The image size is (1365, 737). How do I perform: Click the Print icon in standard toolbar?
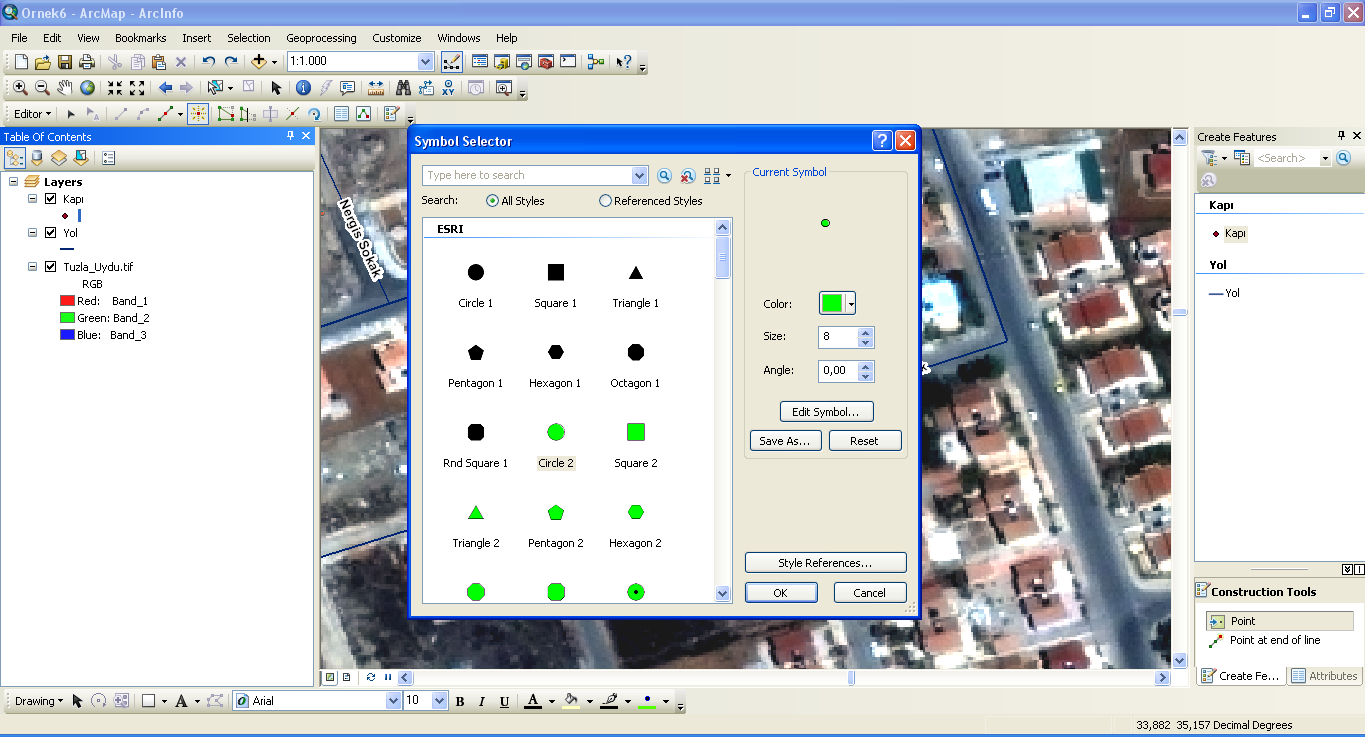87,62
